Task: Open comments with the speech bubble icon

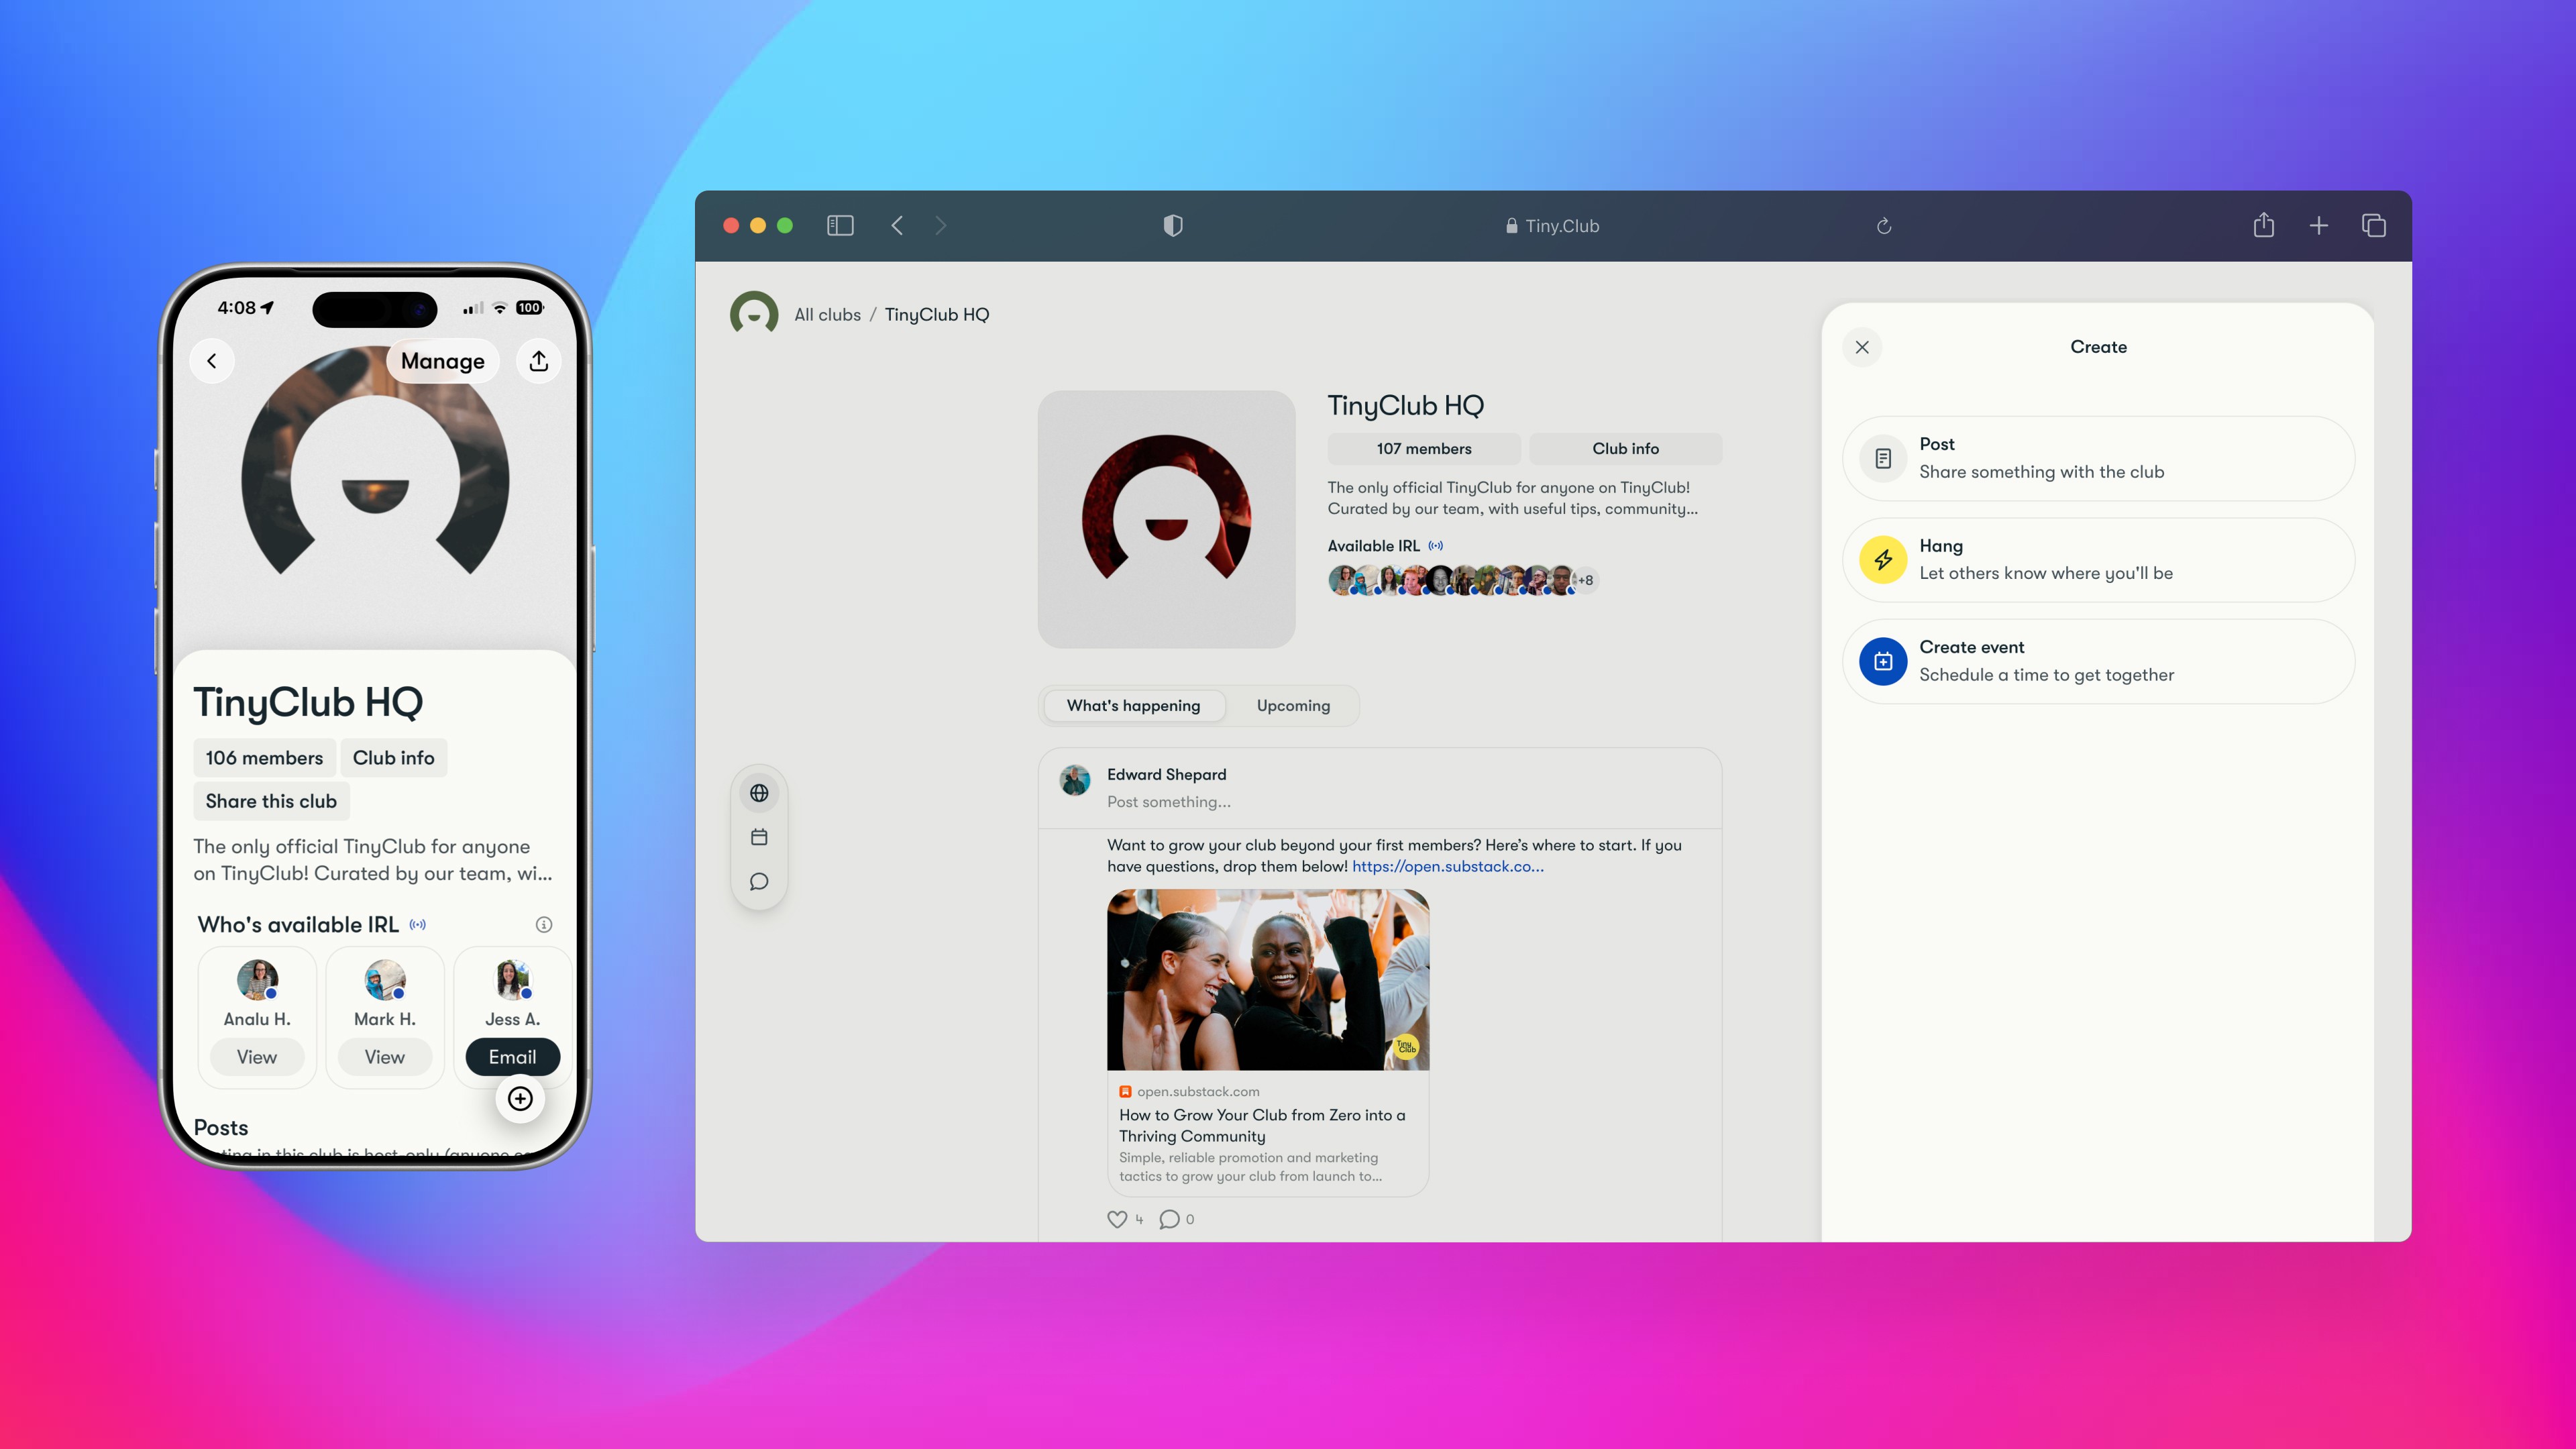Action: pos(1168,1219)
